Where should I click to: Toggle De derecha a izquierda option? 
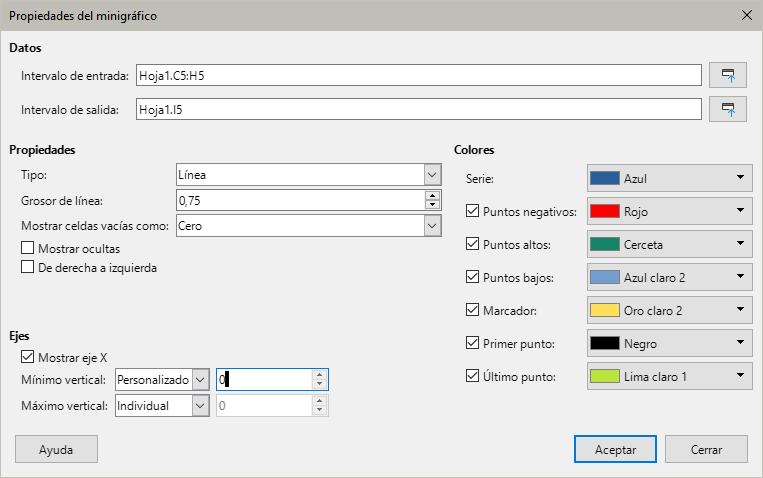tap(28, 267)
